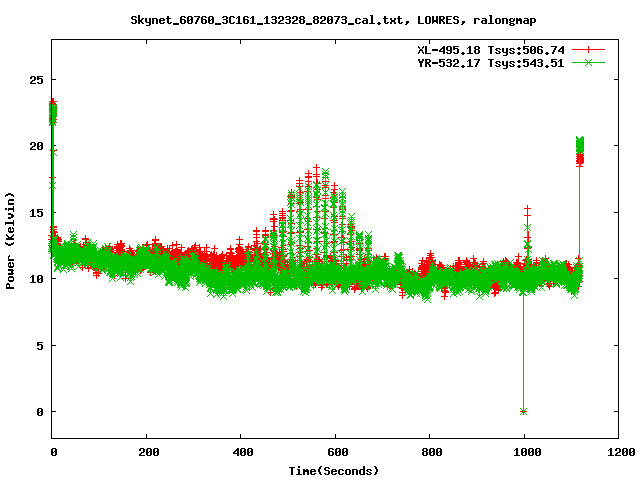Click the 15 tick label on y-axis
The image size is (640, 480).
(37, 212)
